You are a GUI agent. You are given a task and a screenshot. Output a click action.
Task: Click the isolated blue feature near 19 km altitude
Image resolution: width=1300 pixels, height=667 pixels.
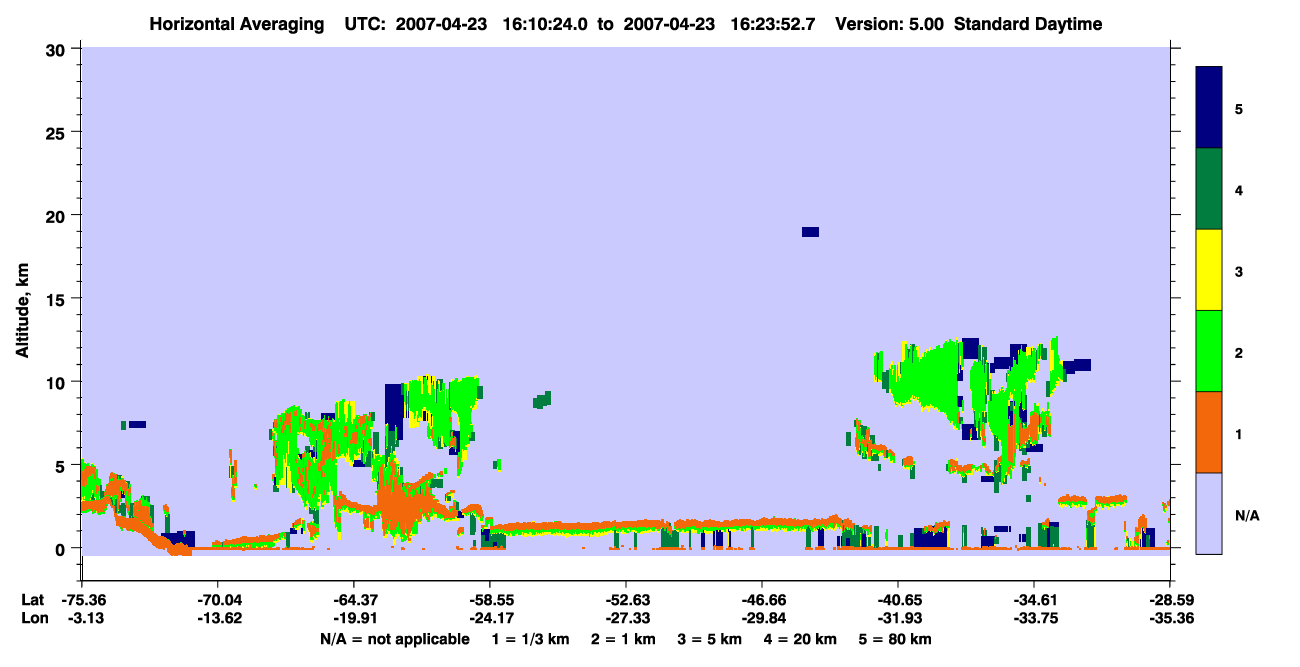(810, 232)
